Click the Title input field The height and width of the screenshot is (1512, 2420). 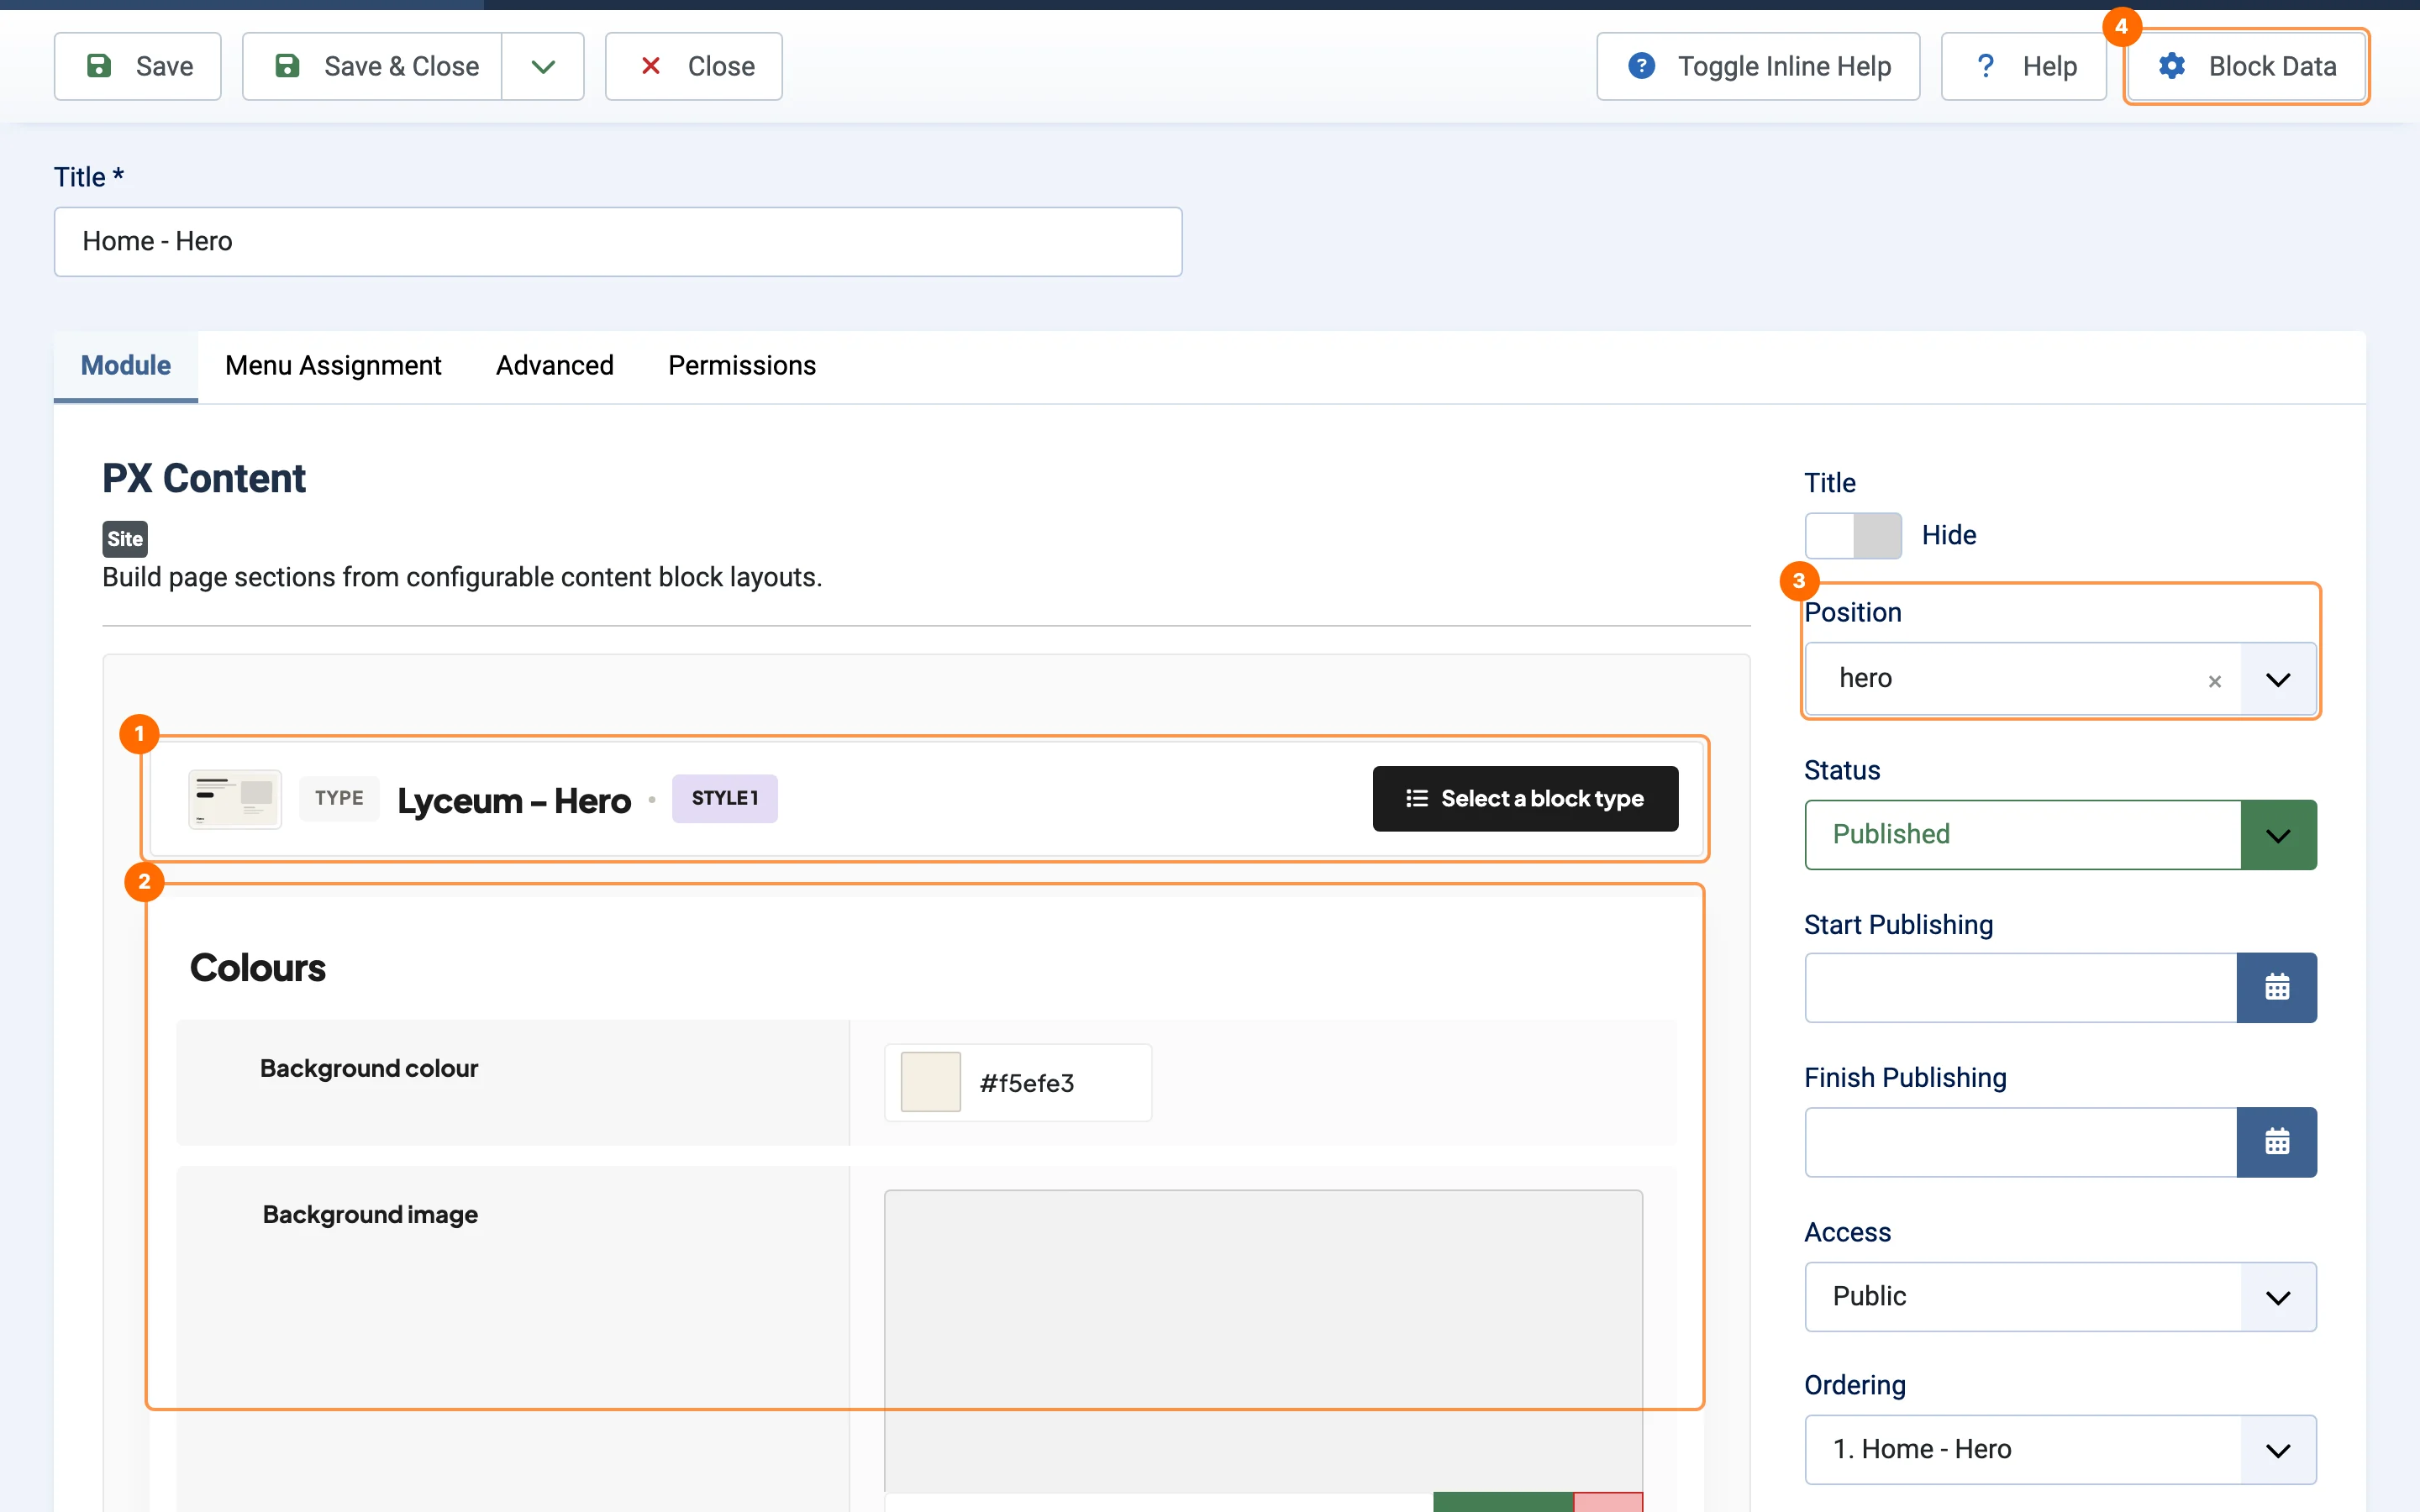click(x=618, y=242)
